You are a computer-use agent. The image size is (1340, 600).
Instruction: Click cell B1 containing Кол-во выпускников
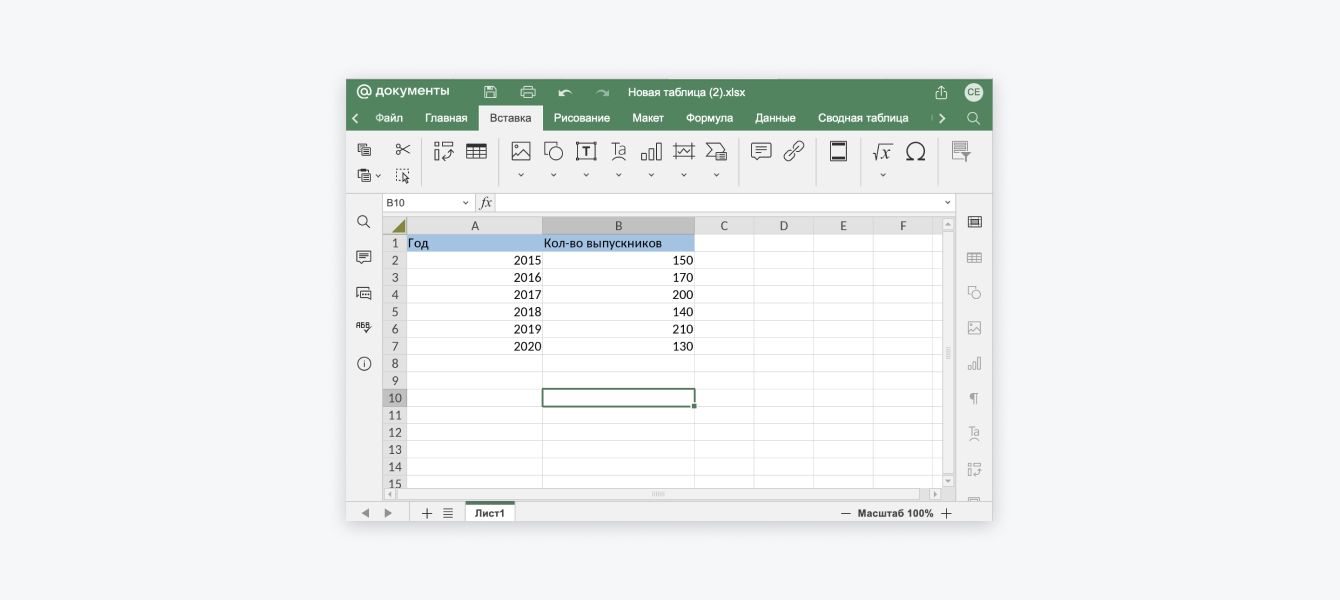(x=617, y=243)
